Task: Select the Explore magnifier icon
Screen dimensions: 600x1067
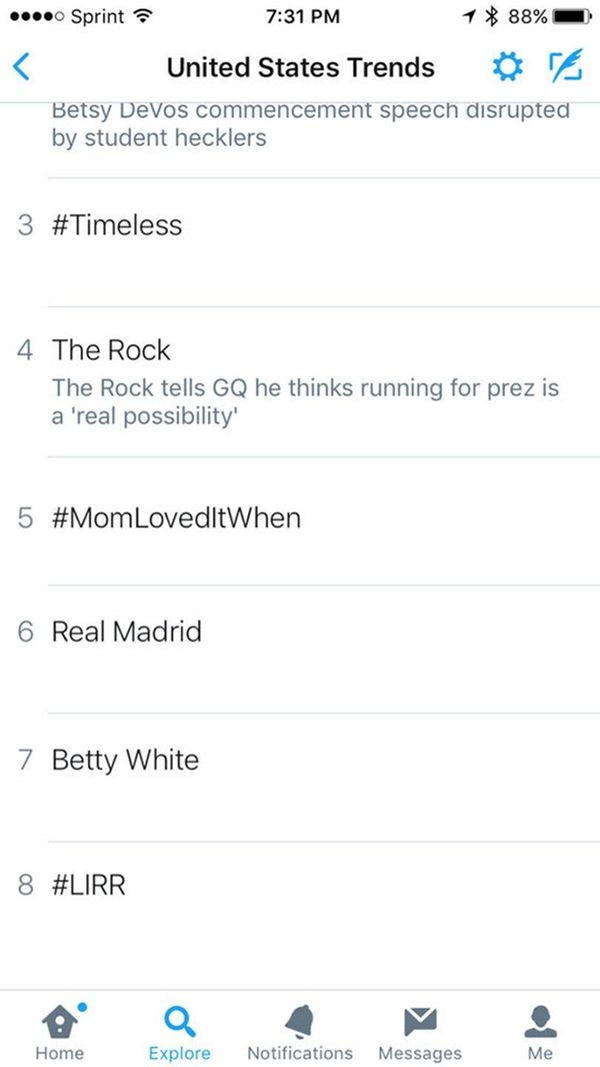Action: point(180,1023)
